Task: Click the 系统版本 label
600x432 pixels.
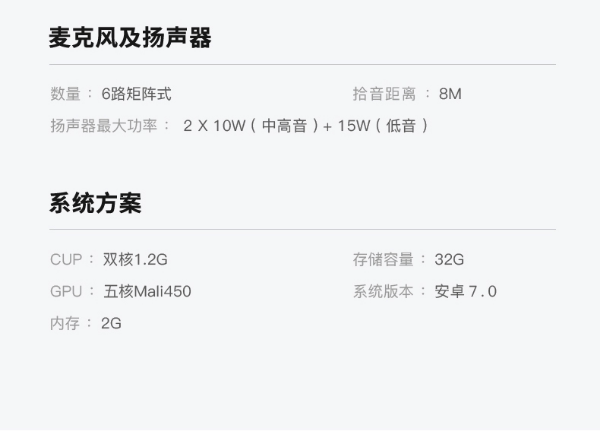Action: point(383,292)
